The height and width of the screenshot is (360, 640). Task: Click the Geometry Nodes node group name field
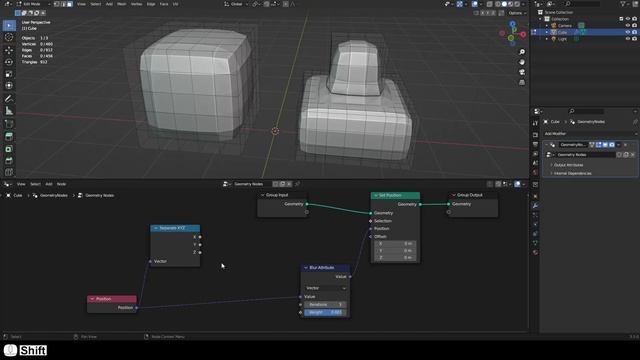tap(585, 155)
